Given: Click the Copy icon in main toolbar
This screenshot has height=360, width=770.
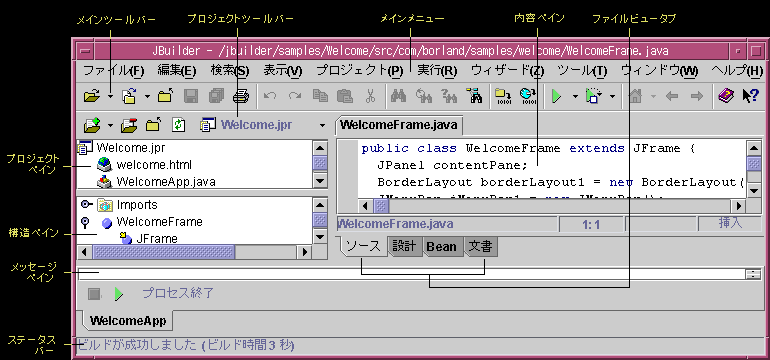Looking at the screenshot, I should 321,96.
